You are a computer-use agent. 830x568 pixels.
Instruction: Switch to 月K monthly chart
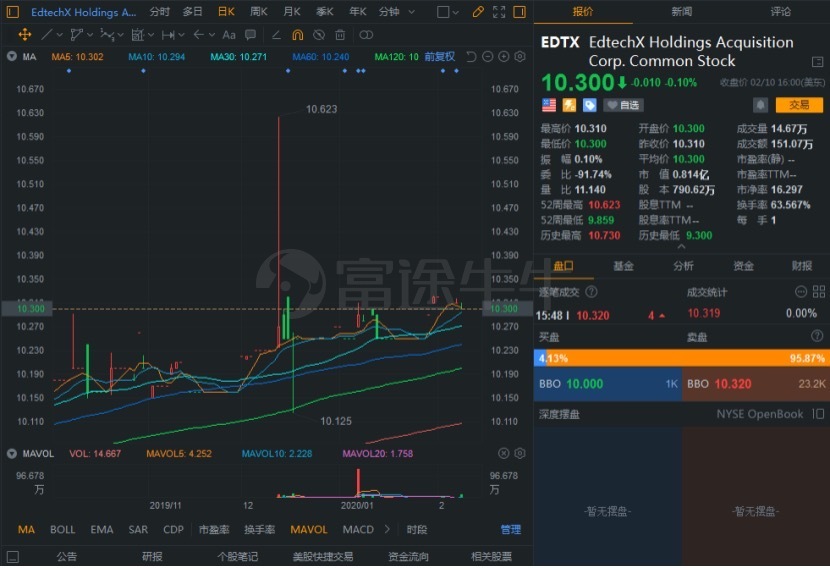pyautogui.click(x=292, y=12)
